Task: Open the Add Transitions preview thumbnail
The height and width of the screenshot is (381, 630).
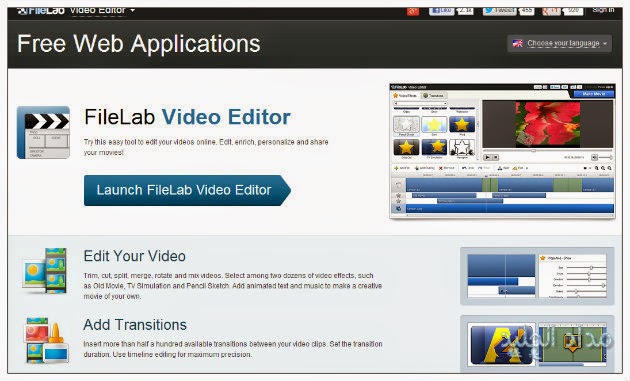Action: 537,344
